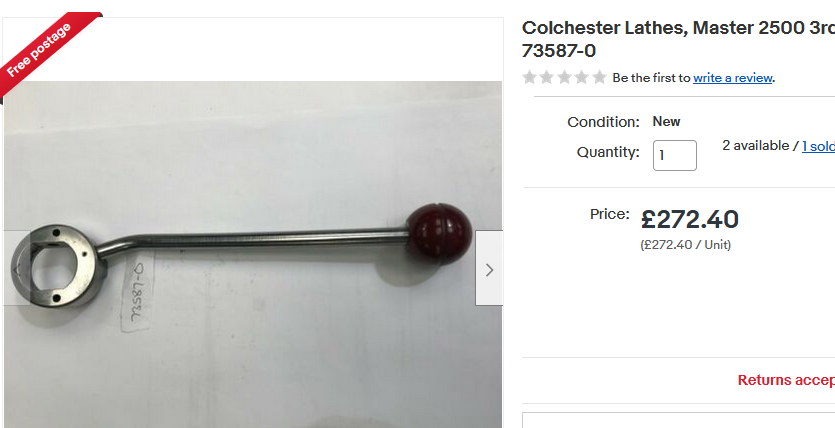The height and width of the screenshot is (428, 835).
Task: Click the £272.40 price amount
Action: coord(690,219)
